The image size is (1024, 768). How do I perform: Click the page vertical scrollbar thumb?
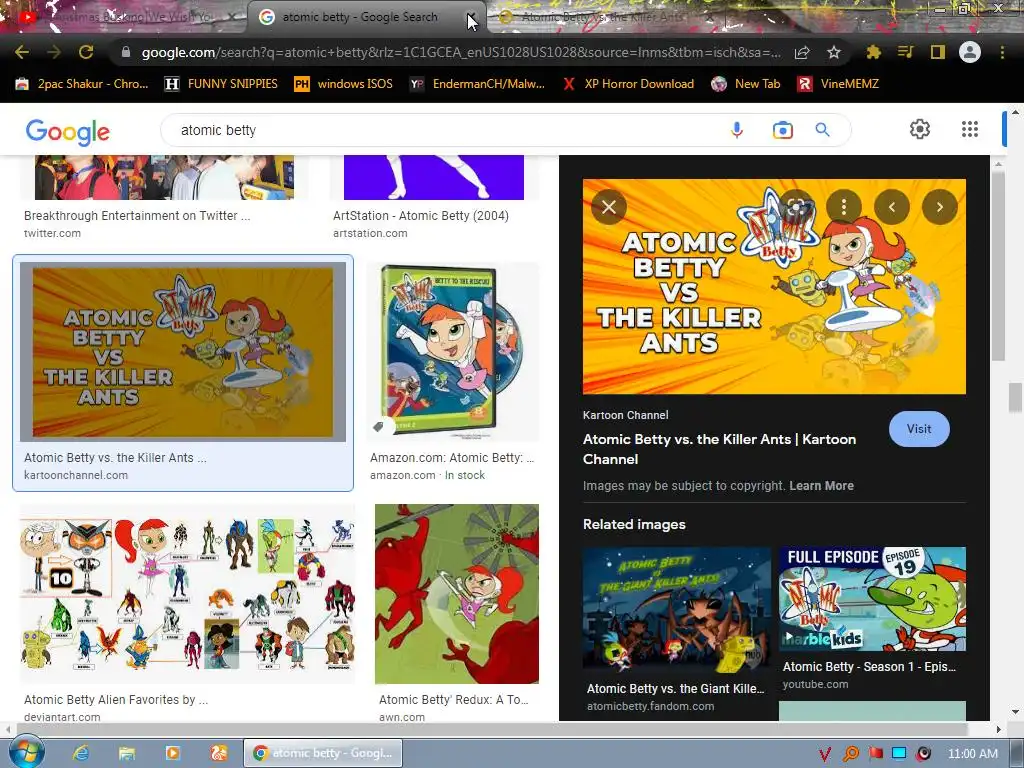click(1015, 398)
